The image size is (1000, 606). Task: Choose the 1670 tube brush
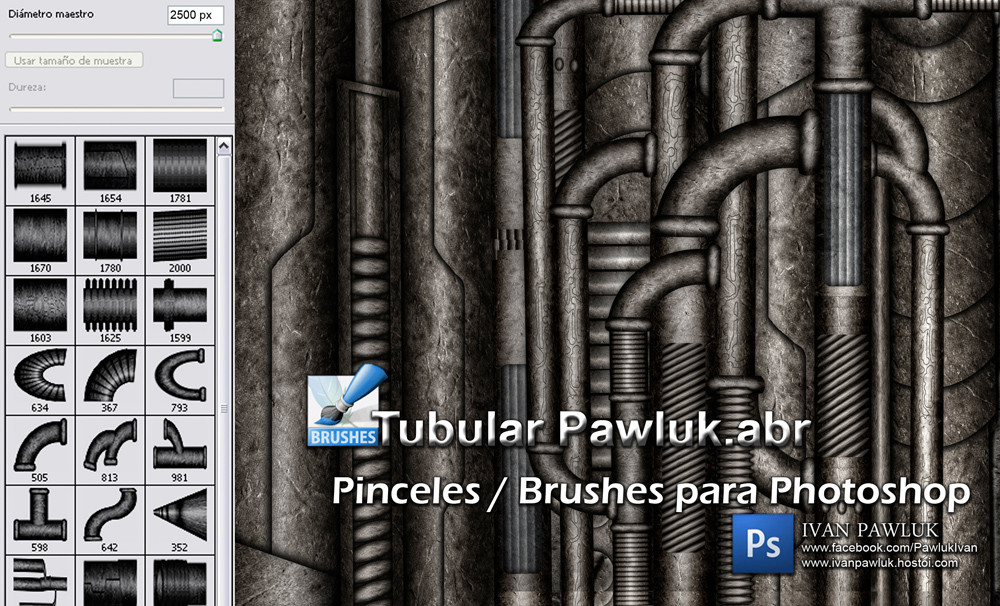coord(40,240)
